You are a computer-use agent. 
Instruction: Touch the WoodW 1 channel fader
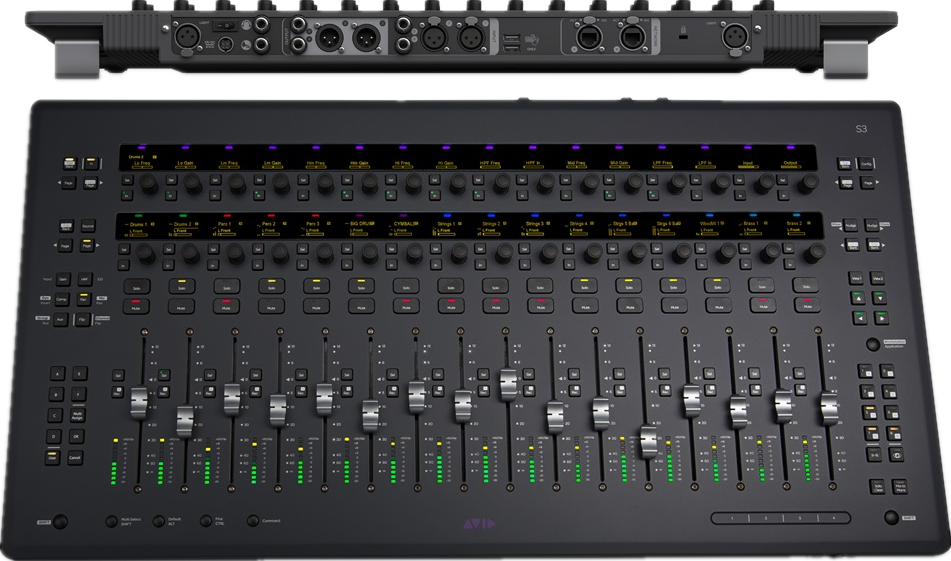pyautogui.click(x=738, y=412)
